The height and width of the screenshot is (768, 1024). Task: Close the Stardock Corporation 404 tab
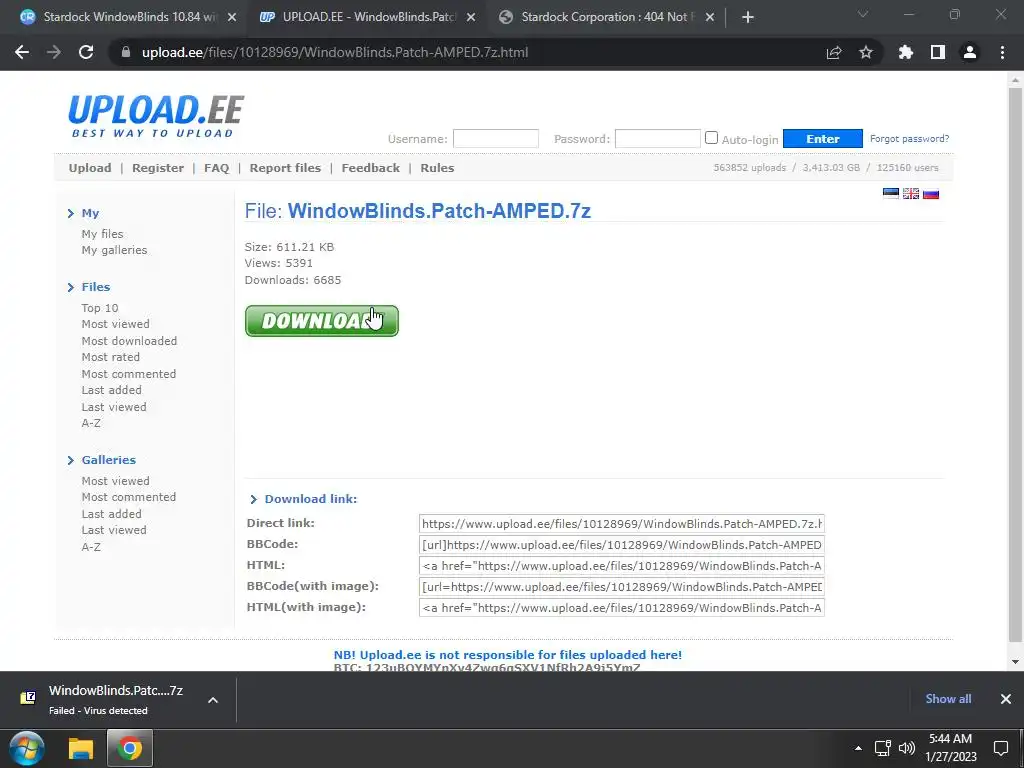[710, 18]
